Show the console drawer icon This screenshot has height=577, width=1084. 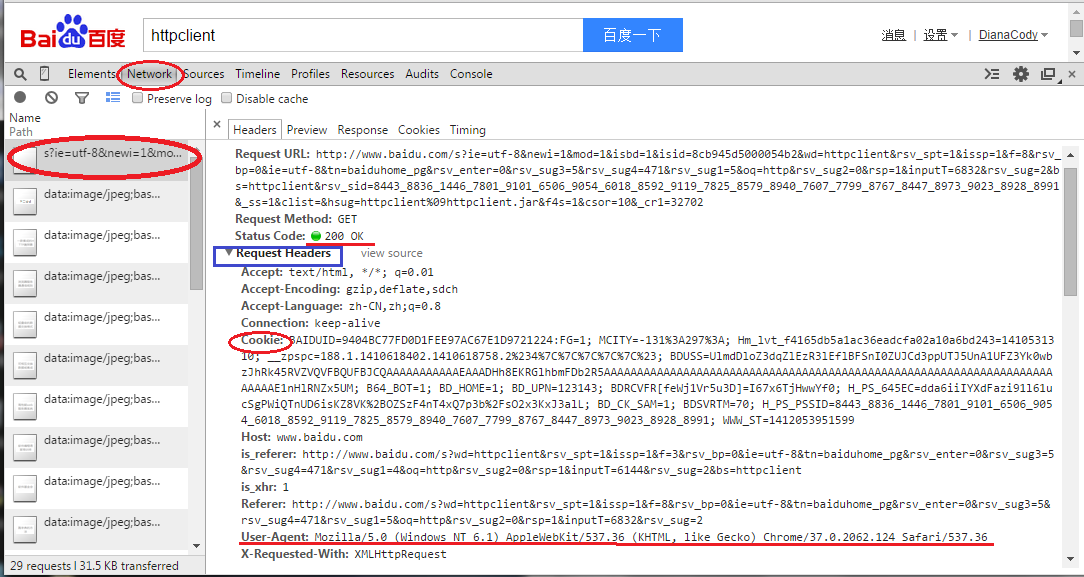(992, 74)
